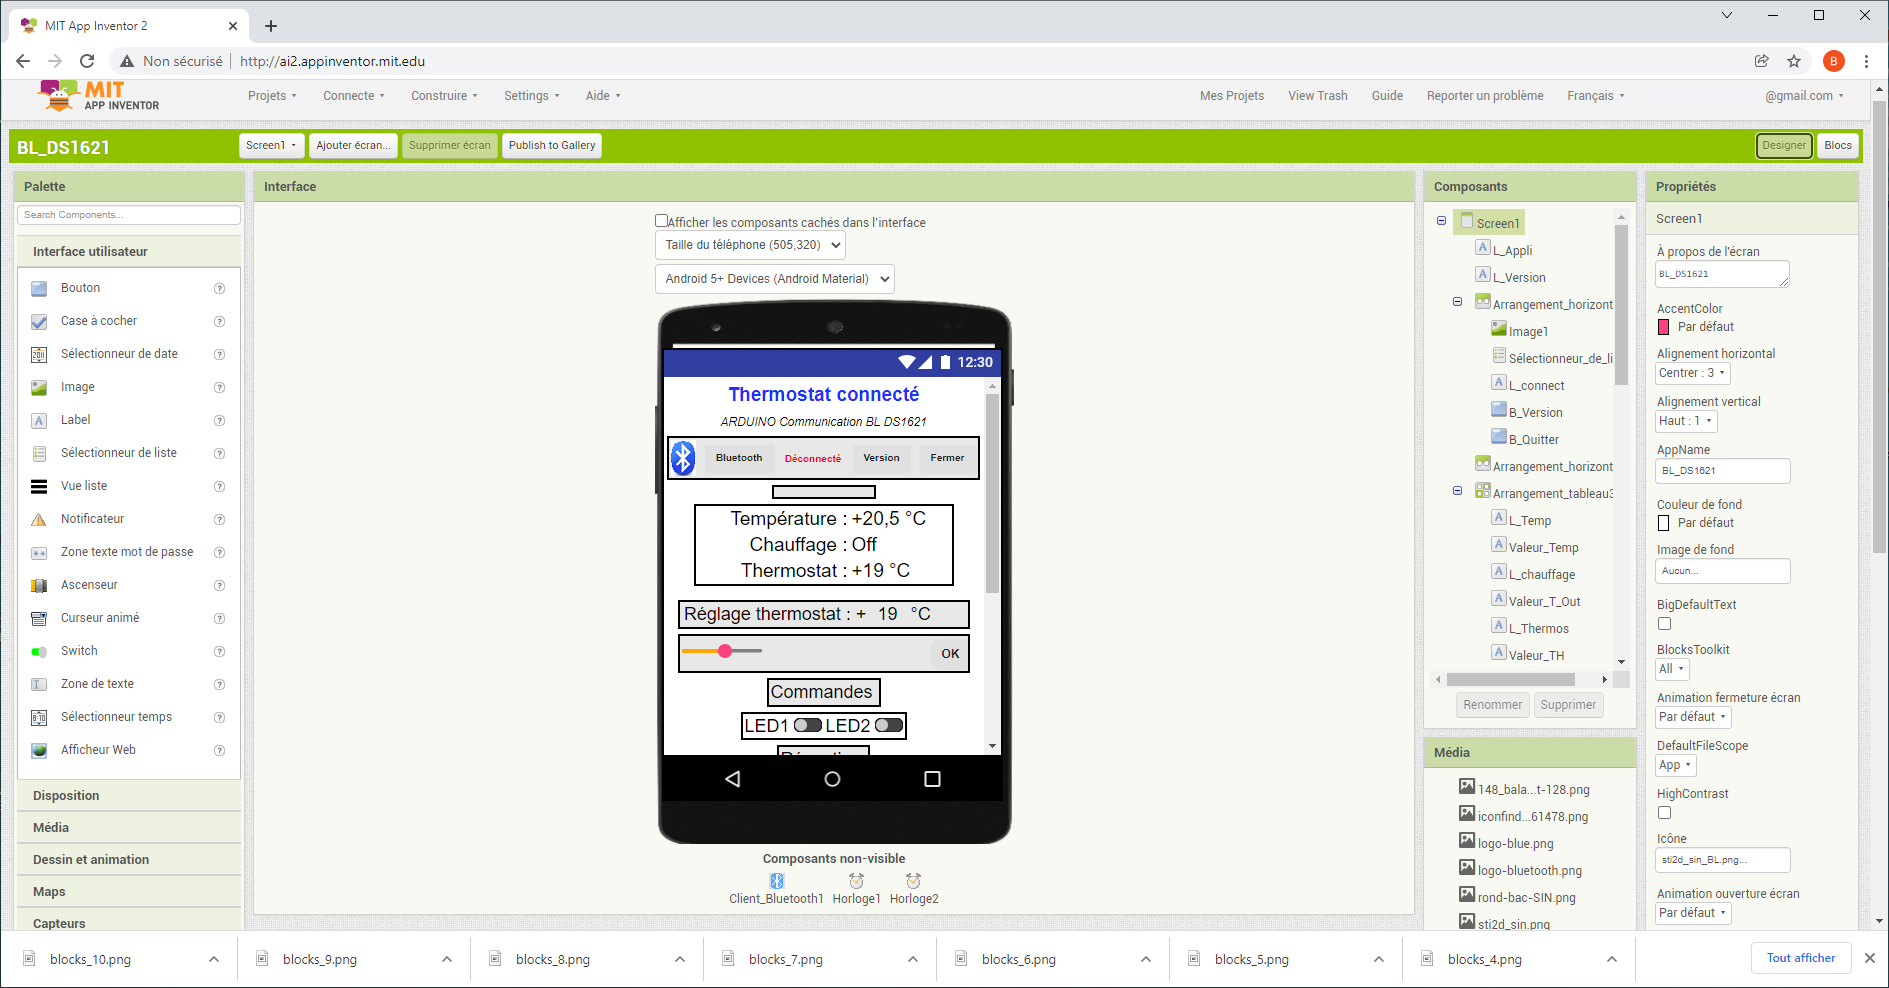
Task: Collapse the Screen1 tree node
Action: (x=1441, y=221)
